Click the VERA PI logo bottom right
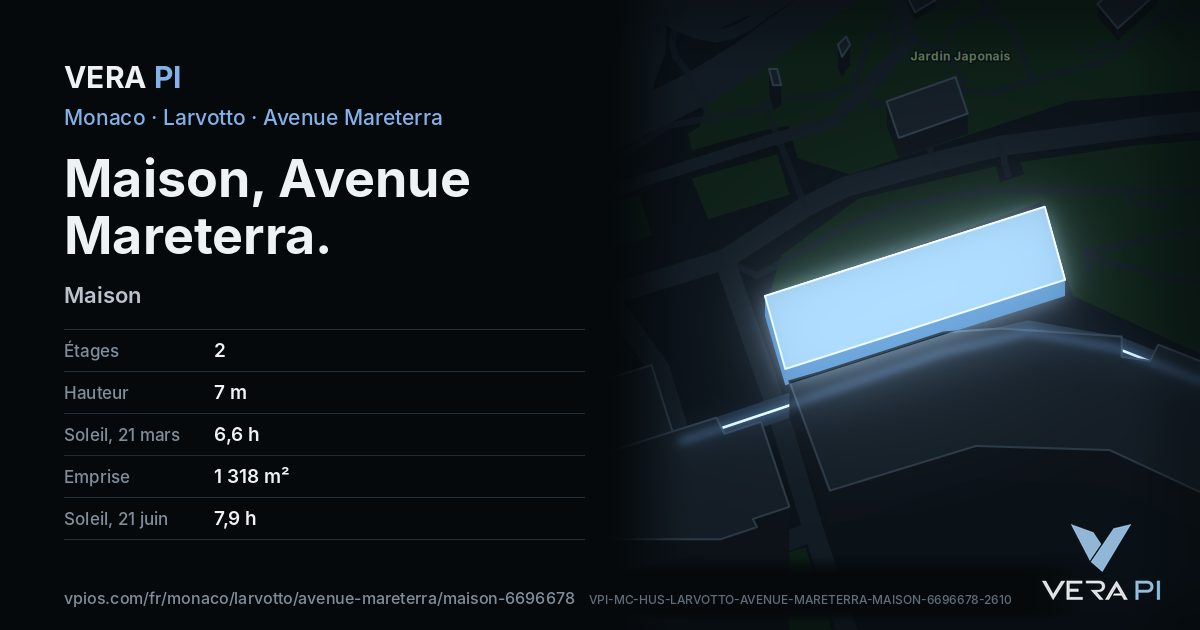The width and height of the screenshot is (1200, 630). [1100, 563]
